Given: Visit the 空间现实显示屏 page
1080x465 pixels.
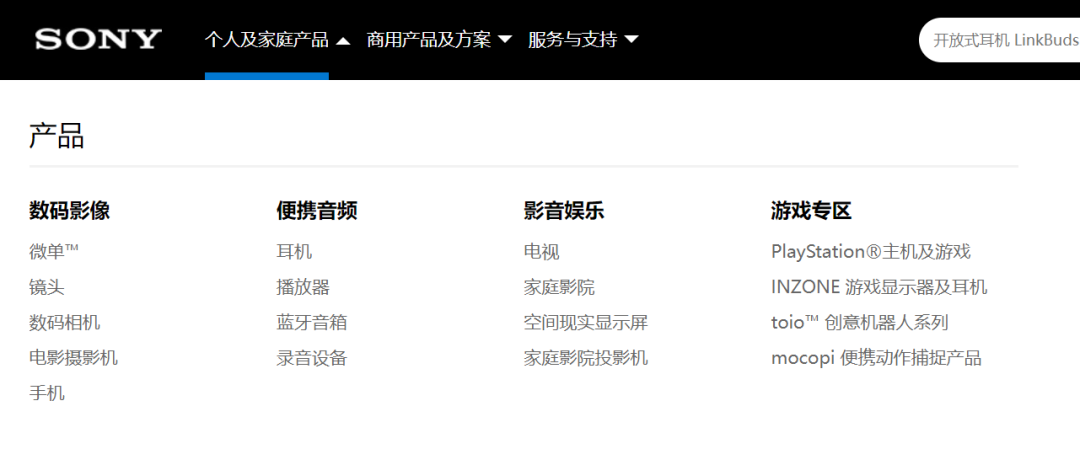Looking at the screenshot, I should pos(586,322).
